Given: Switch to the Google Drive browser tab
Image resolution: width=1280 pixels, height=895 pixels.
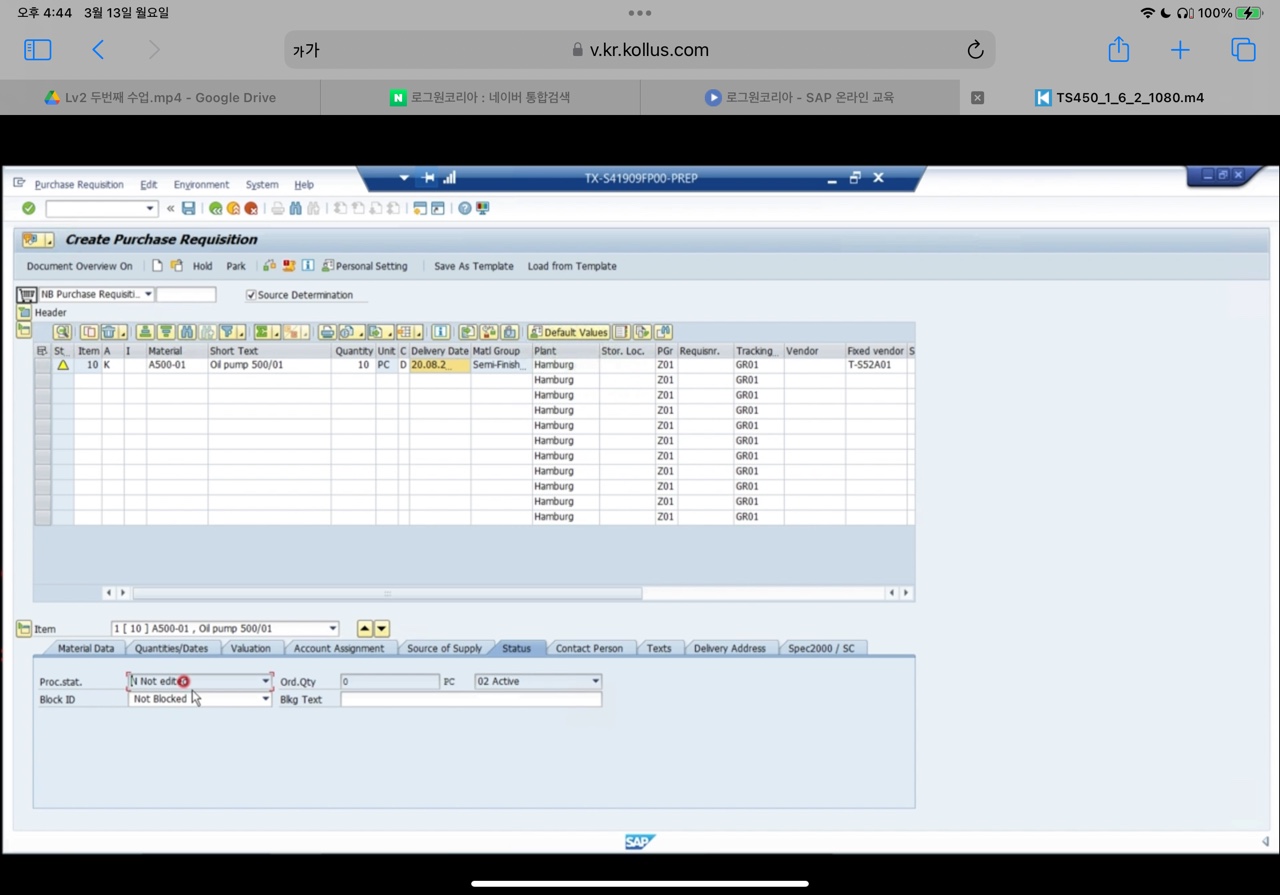Looking at the screenshot, I should coord(160,97).
